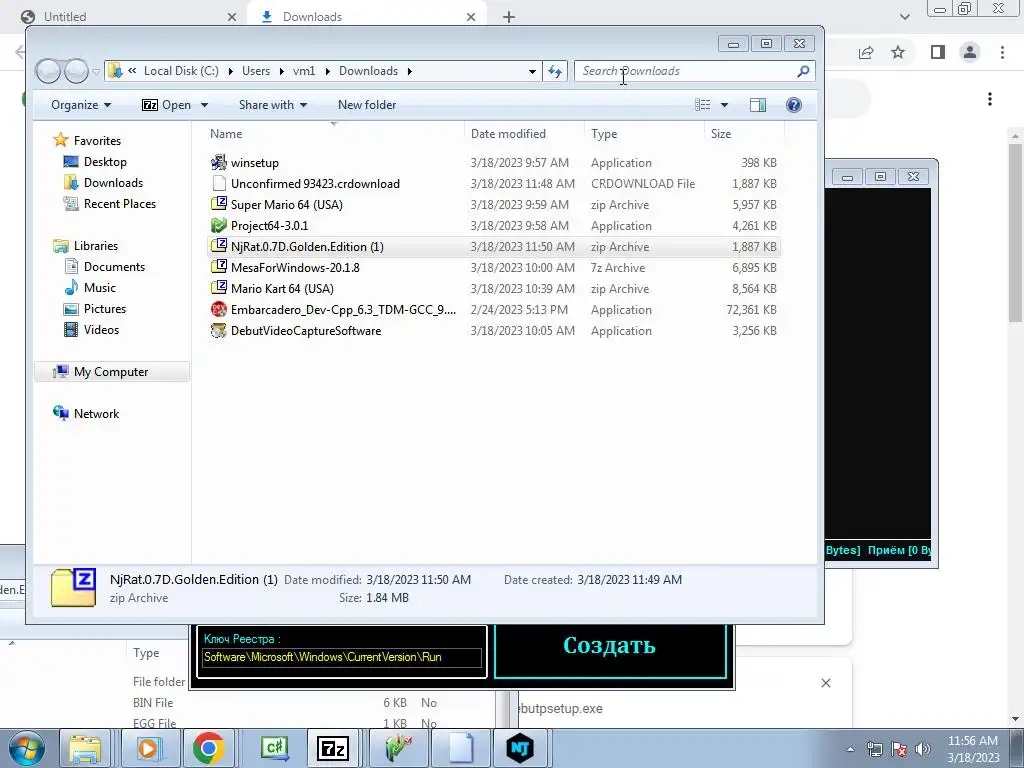Select the DebutVideoCaptureSoftware file icon
Screen dimensions: 1024x768
[219, 330]
